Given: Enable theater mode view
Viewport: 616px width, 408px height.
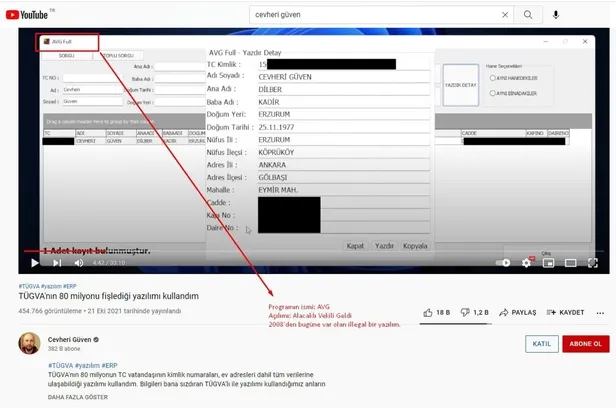Looking at the screenshot, I should pos(570,263).
